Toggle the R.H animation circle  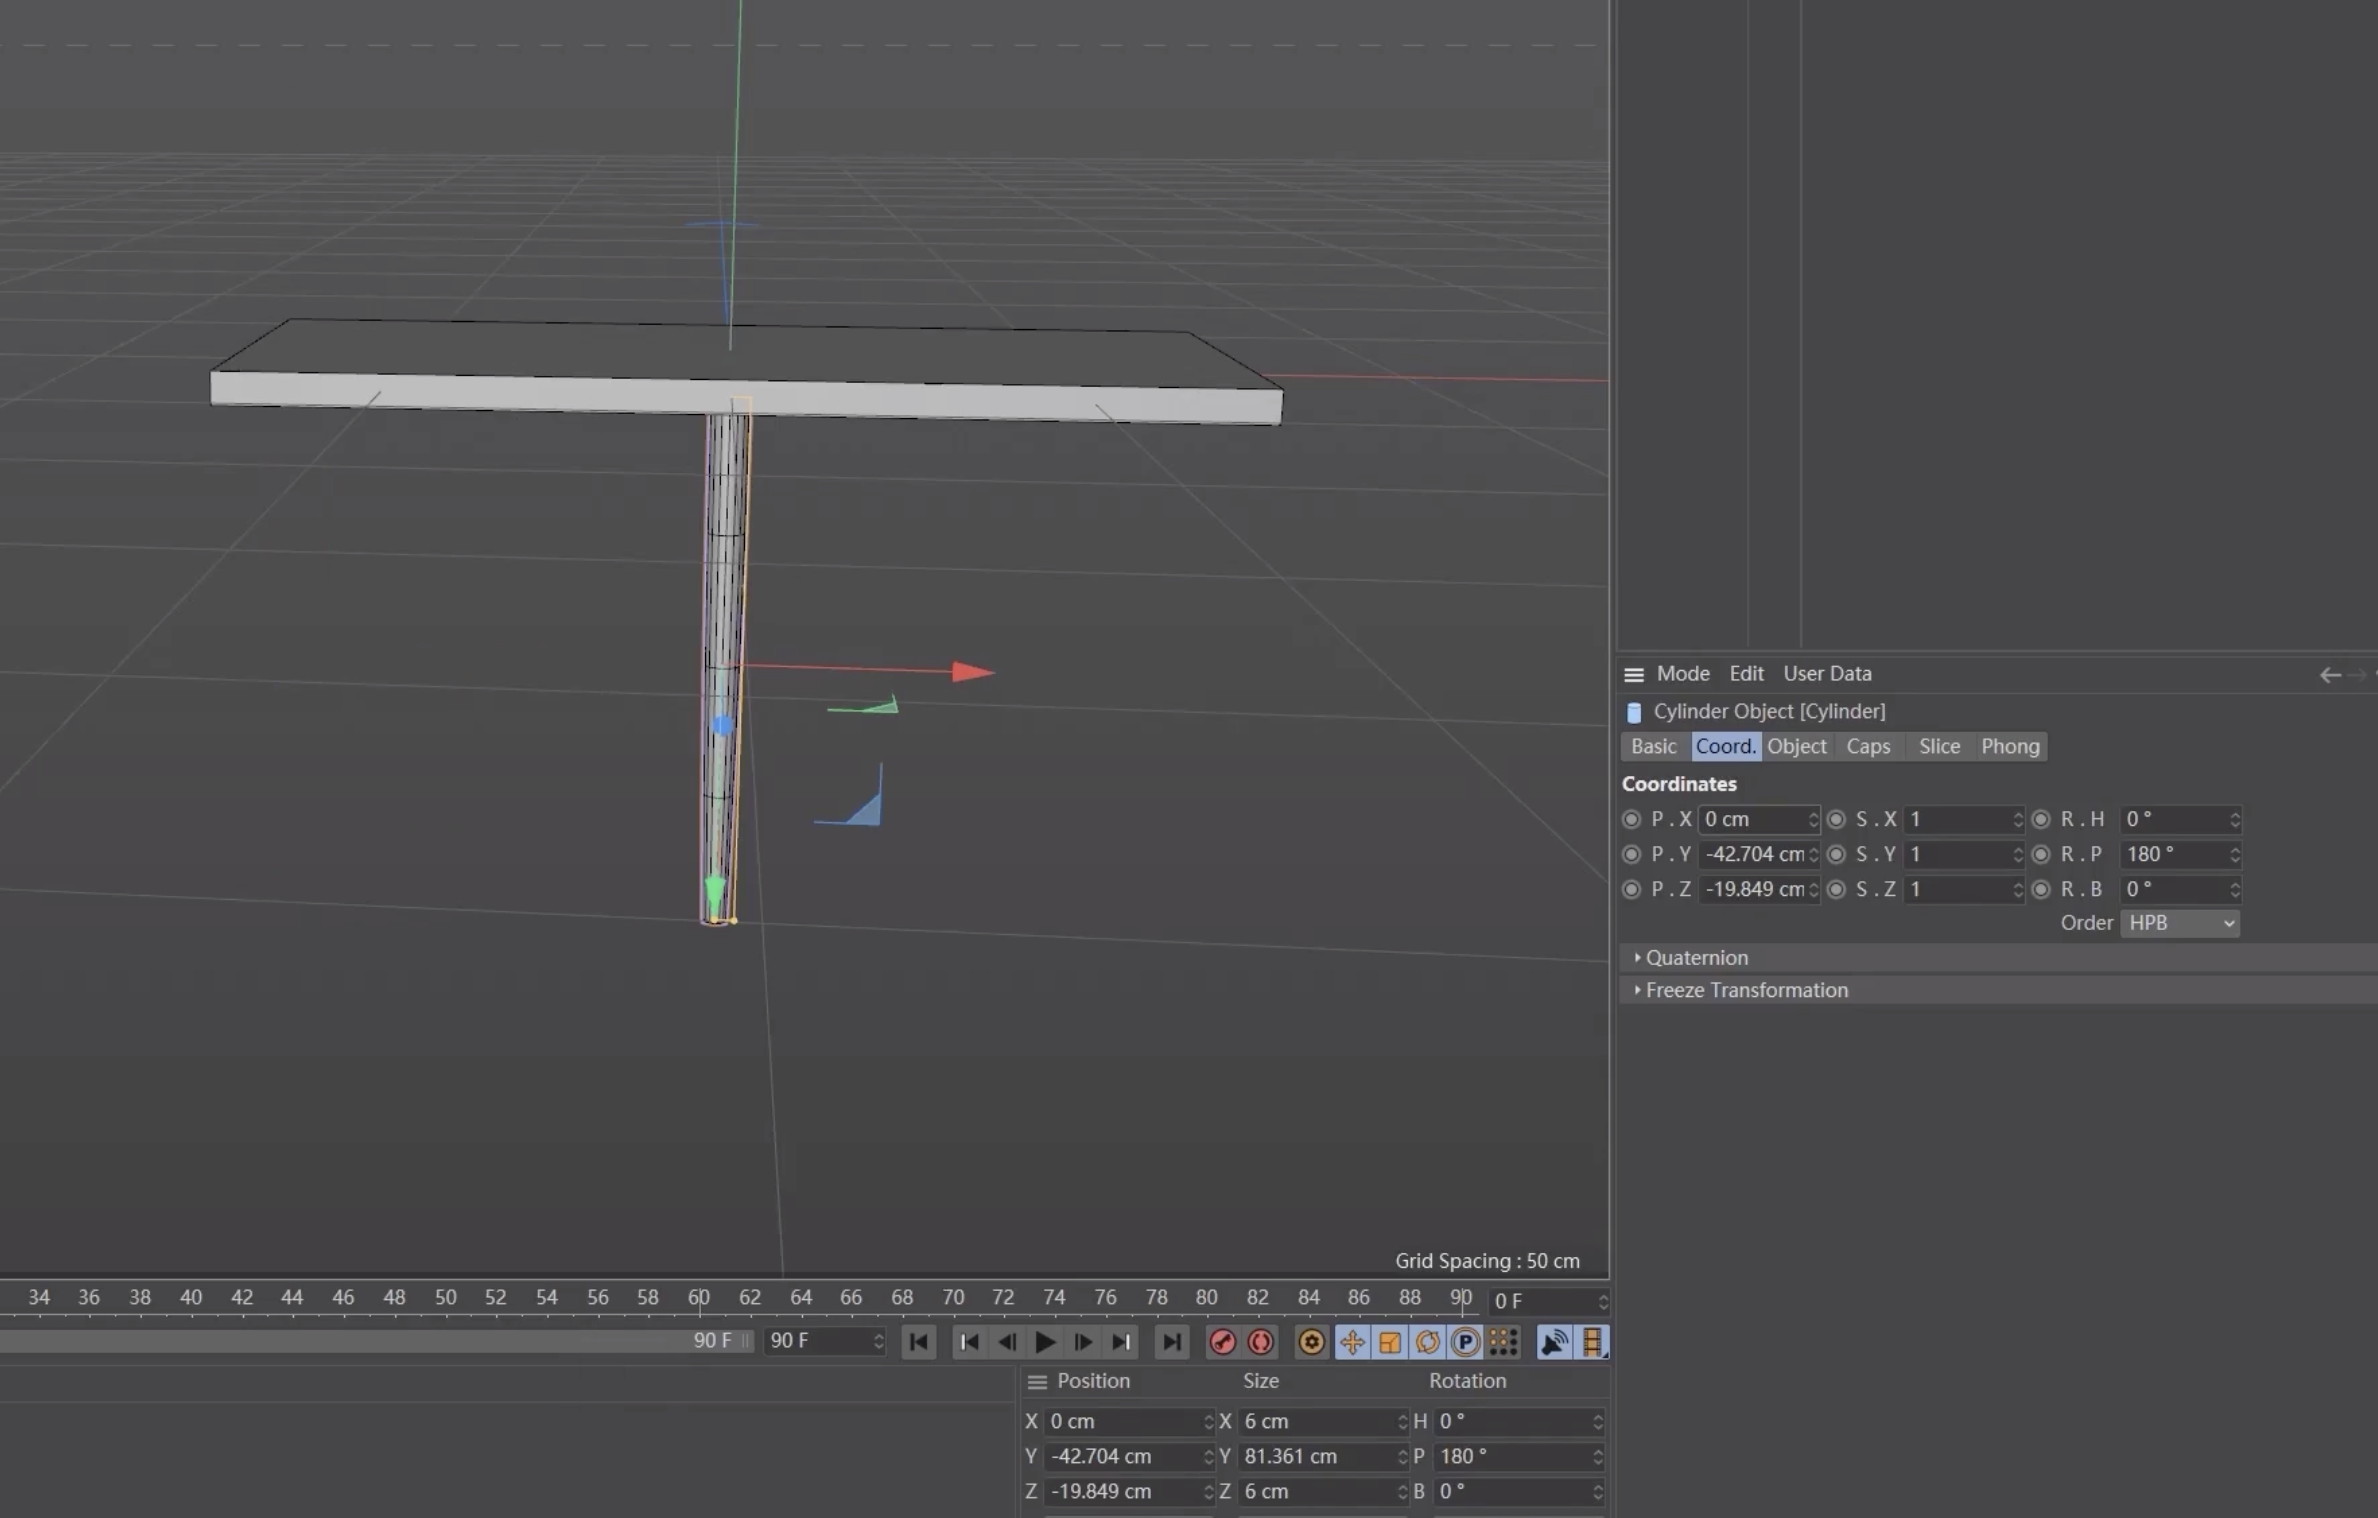(x=2041, y=819)
